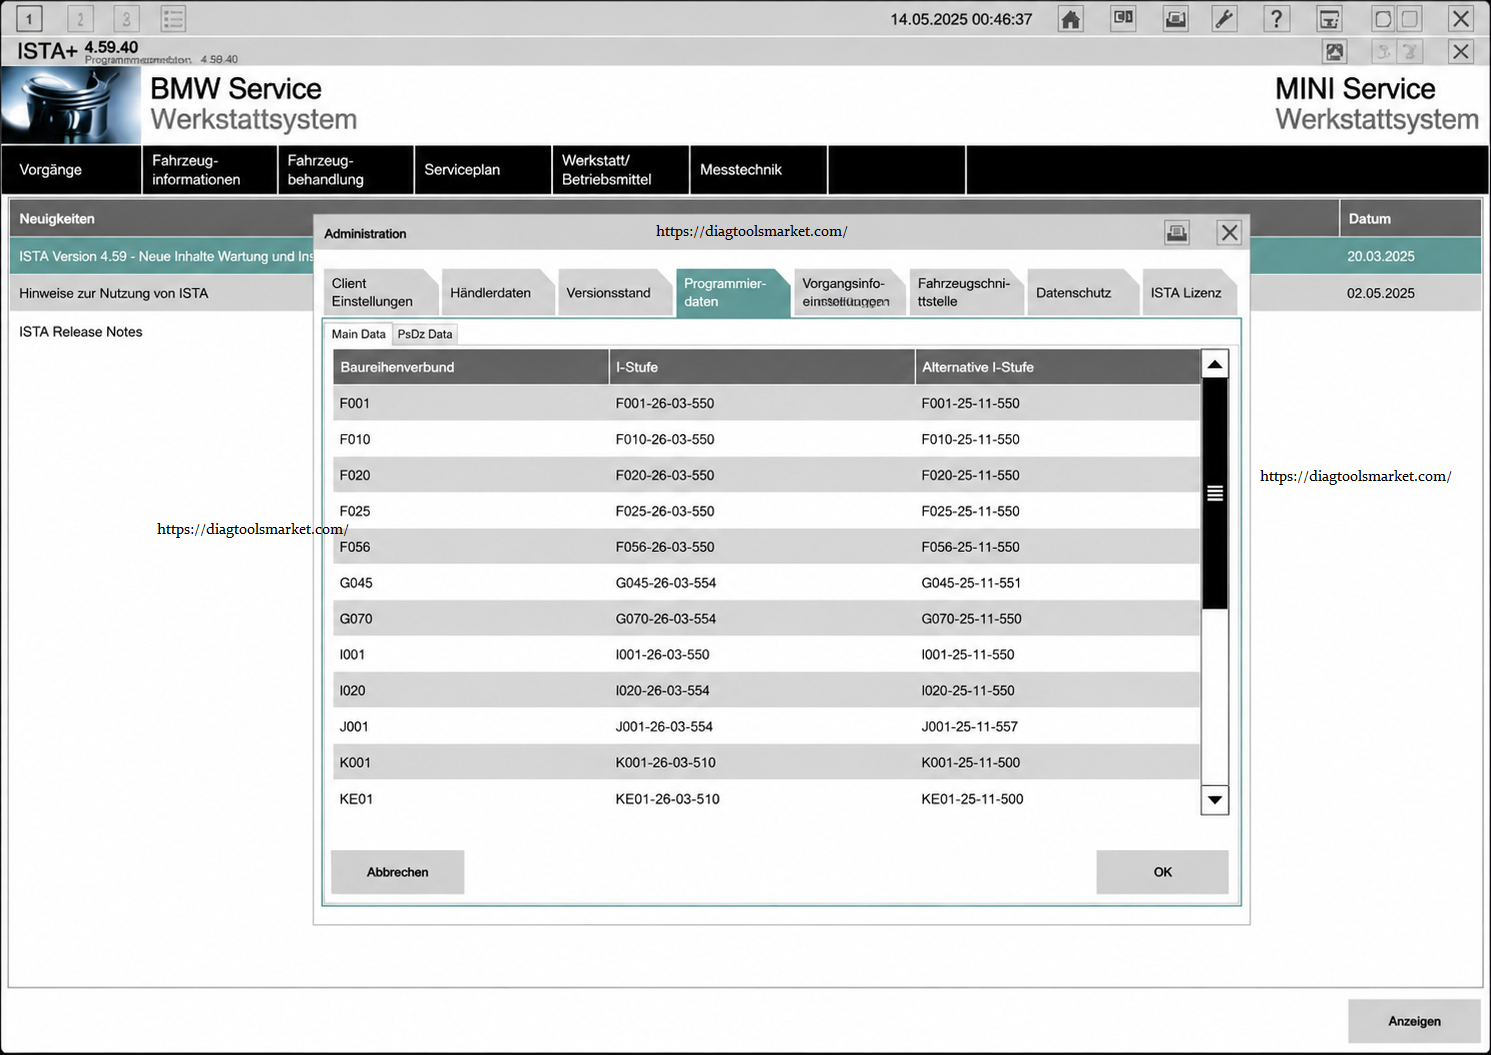Select the ISTA Lizenz tab
The width and height of the screenshot is (1491, 1055).
tap(1186, 293)
